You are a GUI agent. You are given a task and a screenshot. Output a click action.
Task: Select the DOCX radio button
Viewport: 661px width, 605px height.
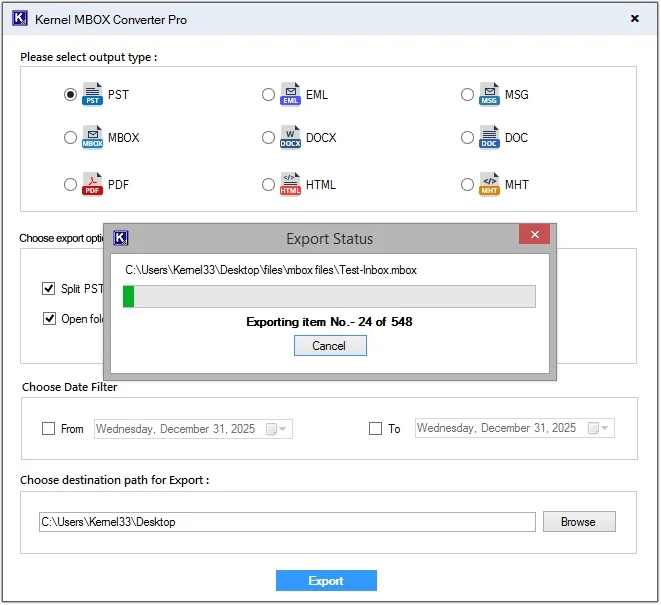coord(268,137)
